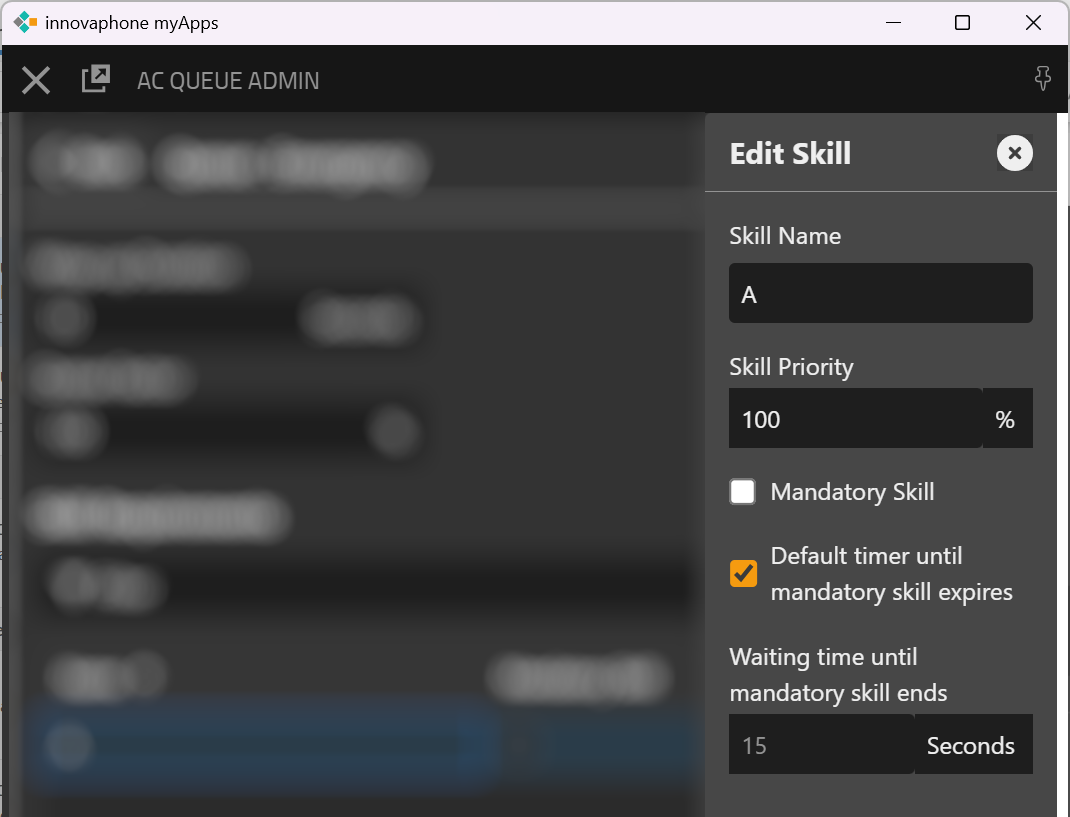Screen dimensions: 1070x817
Task: Uncheck the Default timer checkbox
Action: [743, 574]
